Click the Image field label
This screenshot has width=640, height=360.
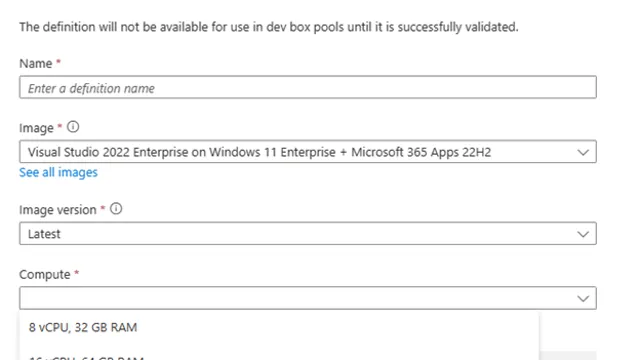(36, 128)
